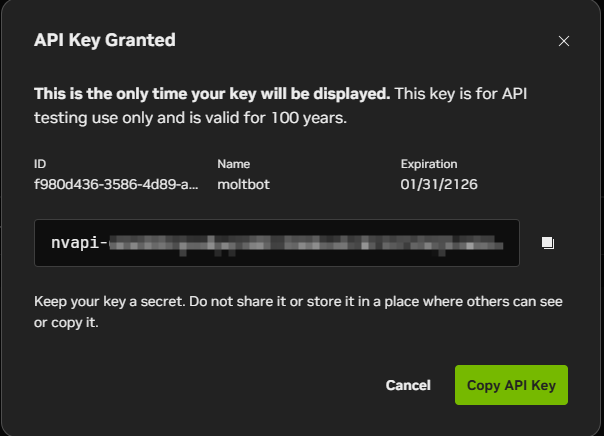This screenshot has height=436, width=604.
Task: Click the copy icon beside the key field
Action: click(547, 243)
